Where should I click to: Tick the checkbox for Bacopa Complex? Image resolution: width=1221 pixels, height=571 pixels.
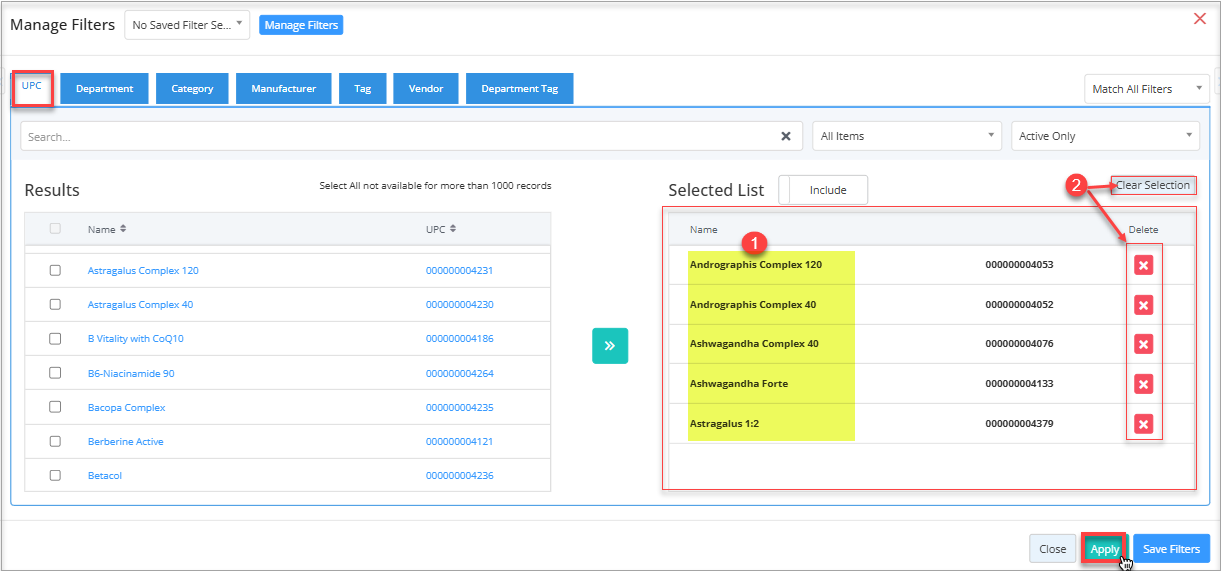pyautogui.click(x=55, y=408)
